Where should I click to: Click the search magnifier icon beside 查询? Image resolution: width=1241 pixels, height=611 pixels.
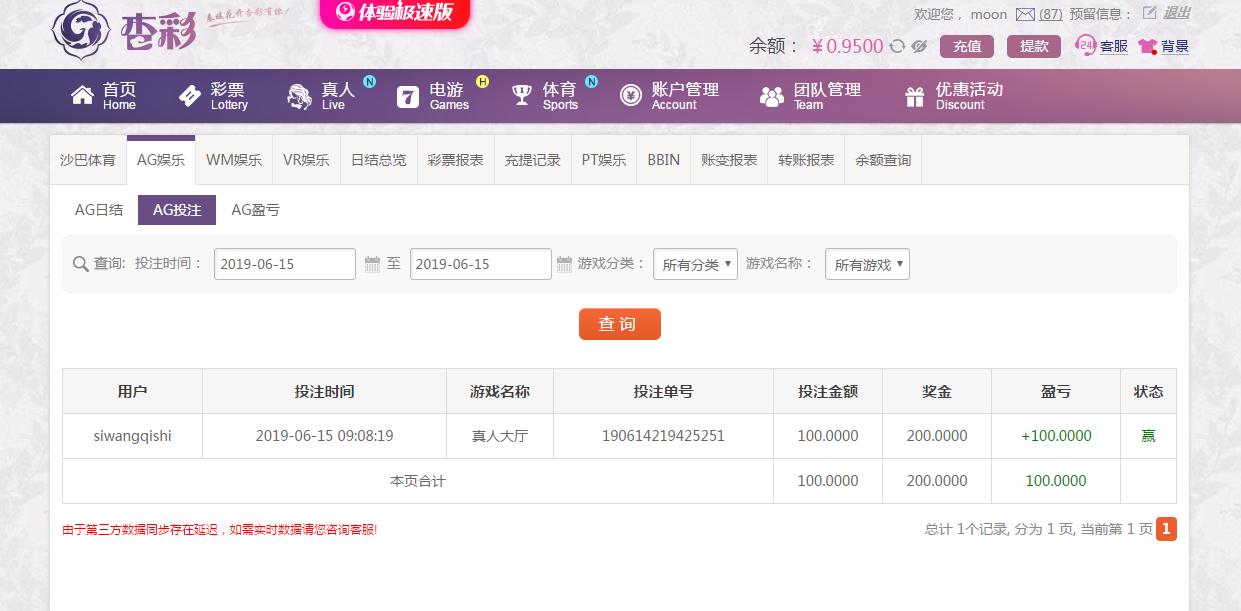click(81, 264)
